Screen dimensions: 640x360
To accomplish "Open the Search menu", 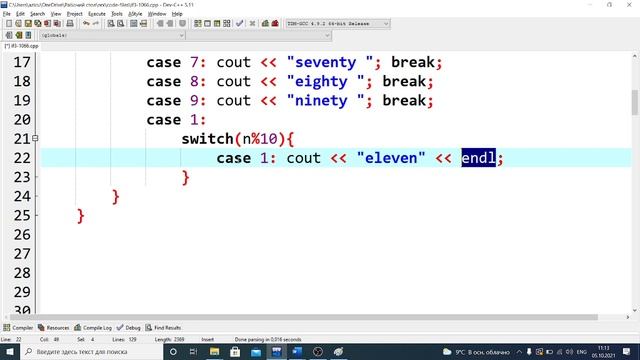I will [x=37, y=14].
